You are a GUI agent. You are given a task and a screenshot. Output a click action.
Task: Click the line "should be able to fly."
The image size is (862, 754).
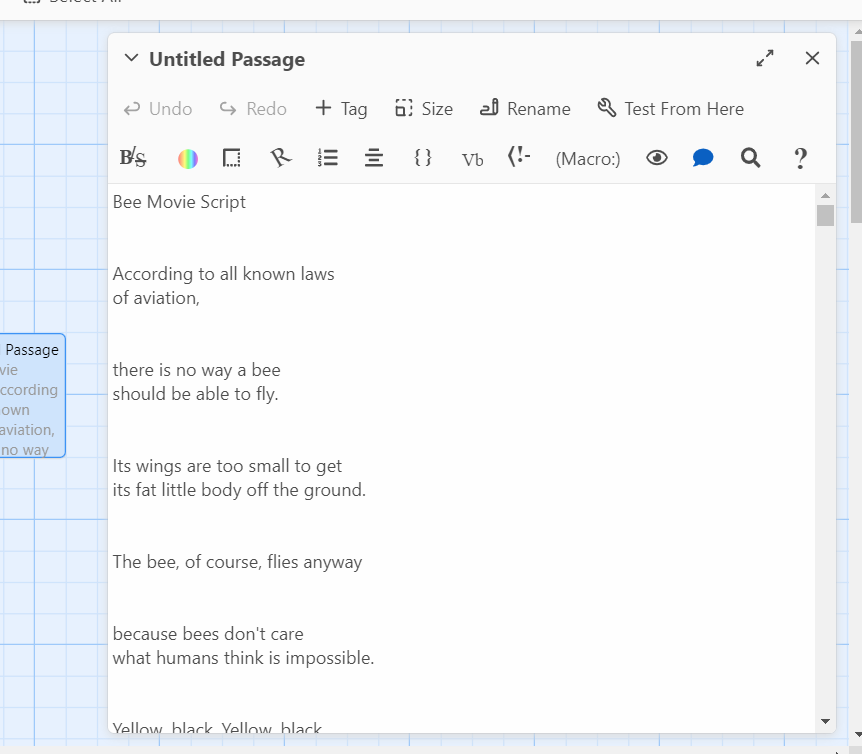coord(195,394)
